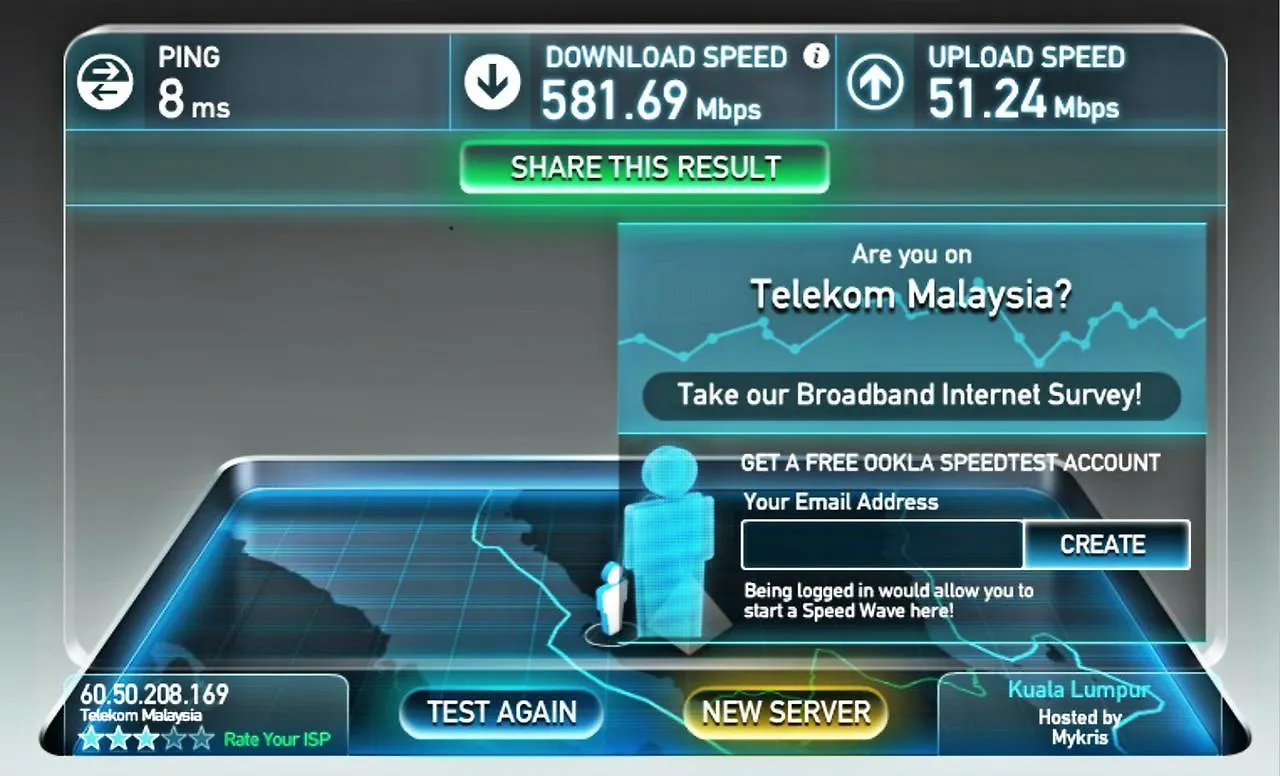1280x776 pixels.
Task: Focus the Your Email Address field
Action: (882, 544)
